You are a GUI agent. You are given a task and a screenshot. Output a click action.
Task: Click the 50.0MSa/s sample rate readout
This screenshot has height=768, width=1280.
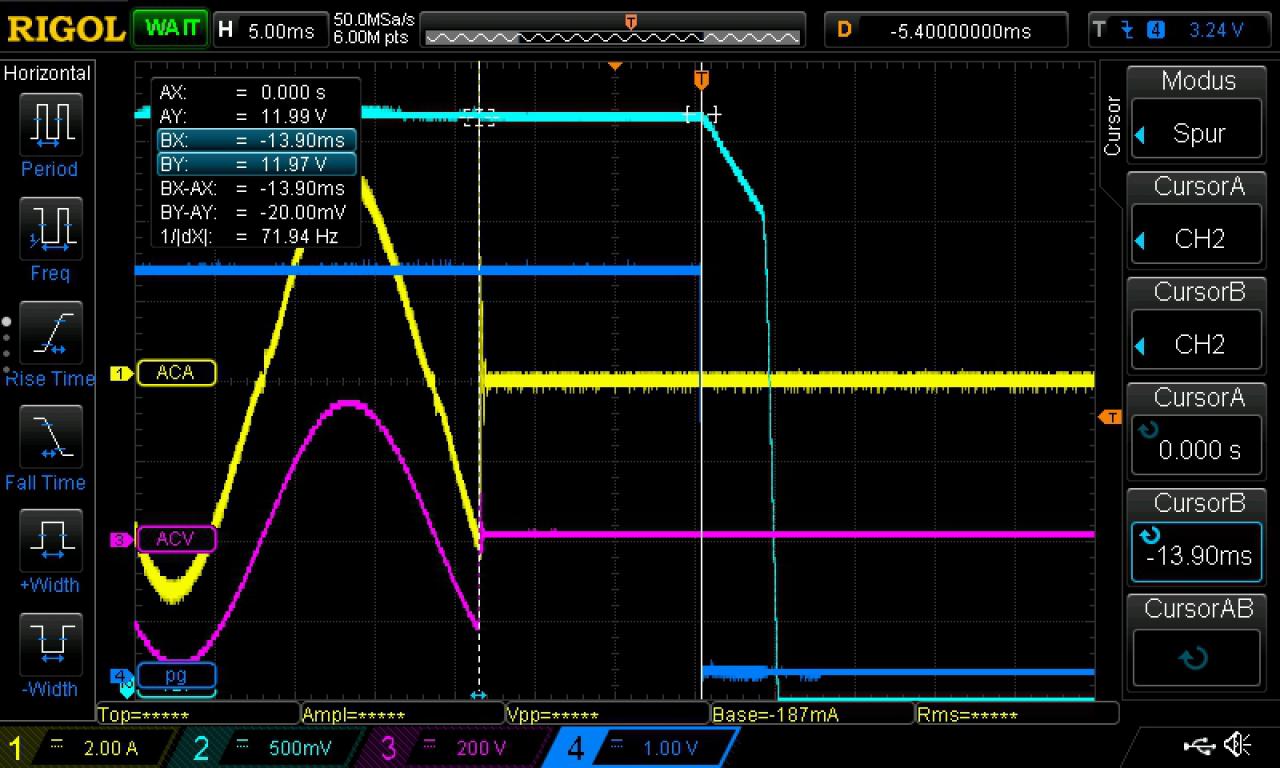tap(374, 20)
